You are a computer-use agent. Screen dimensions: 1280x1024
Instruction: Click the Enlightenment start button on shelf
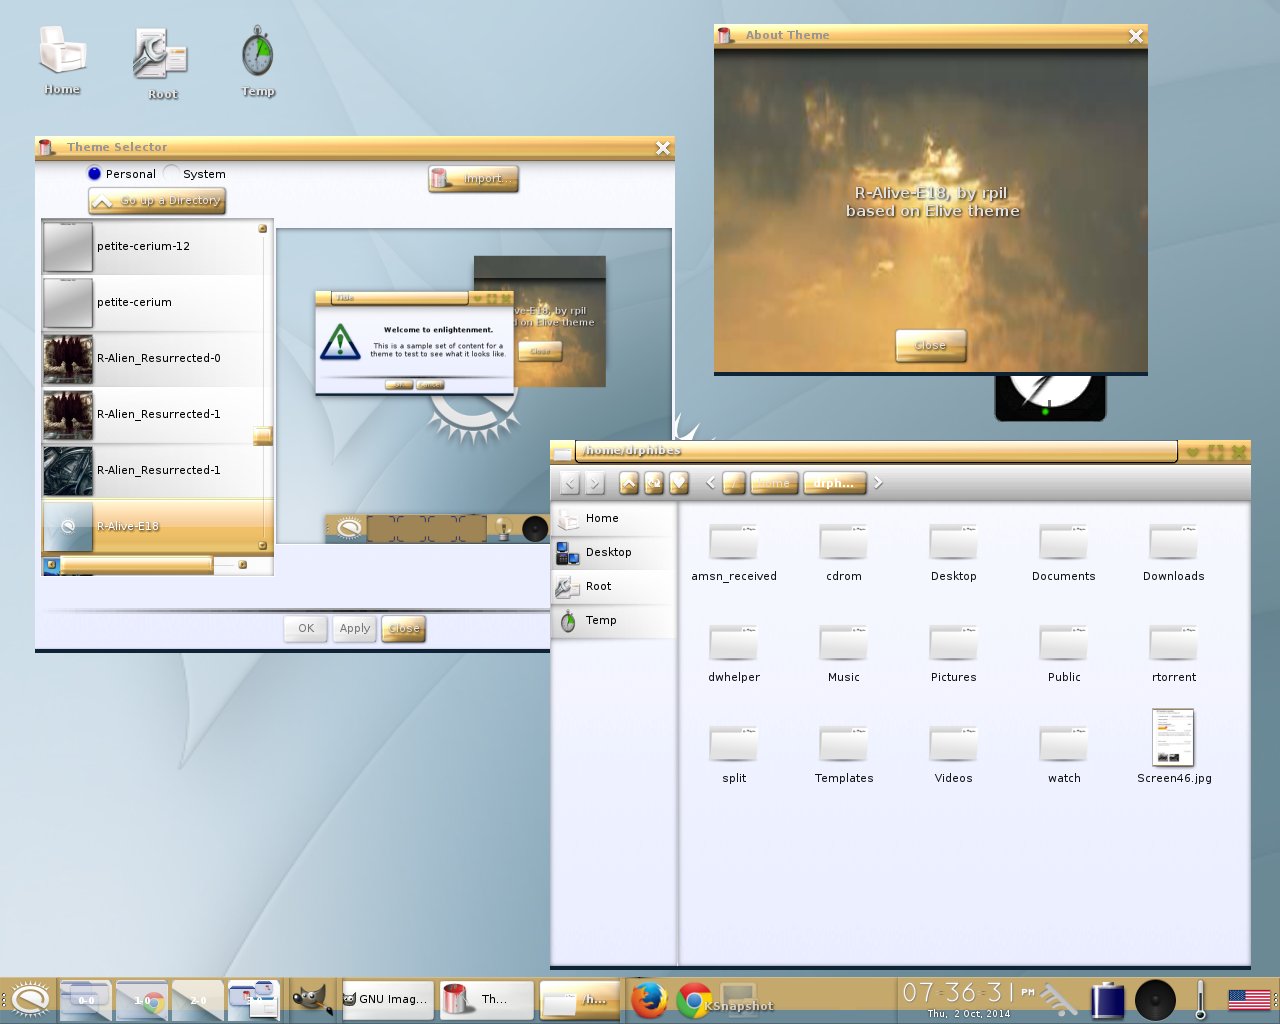[28, 1000]
